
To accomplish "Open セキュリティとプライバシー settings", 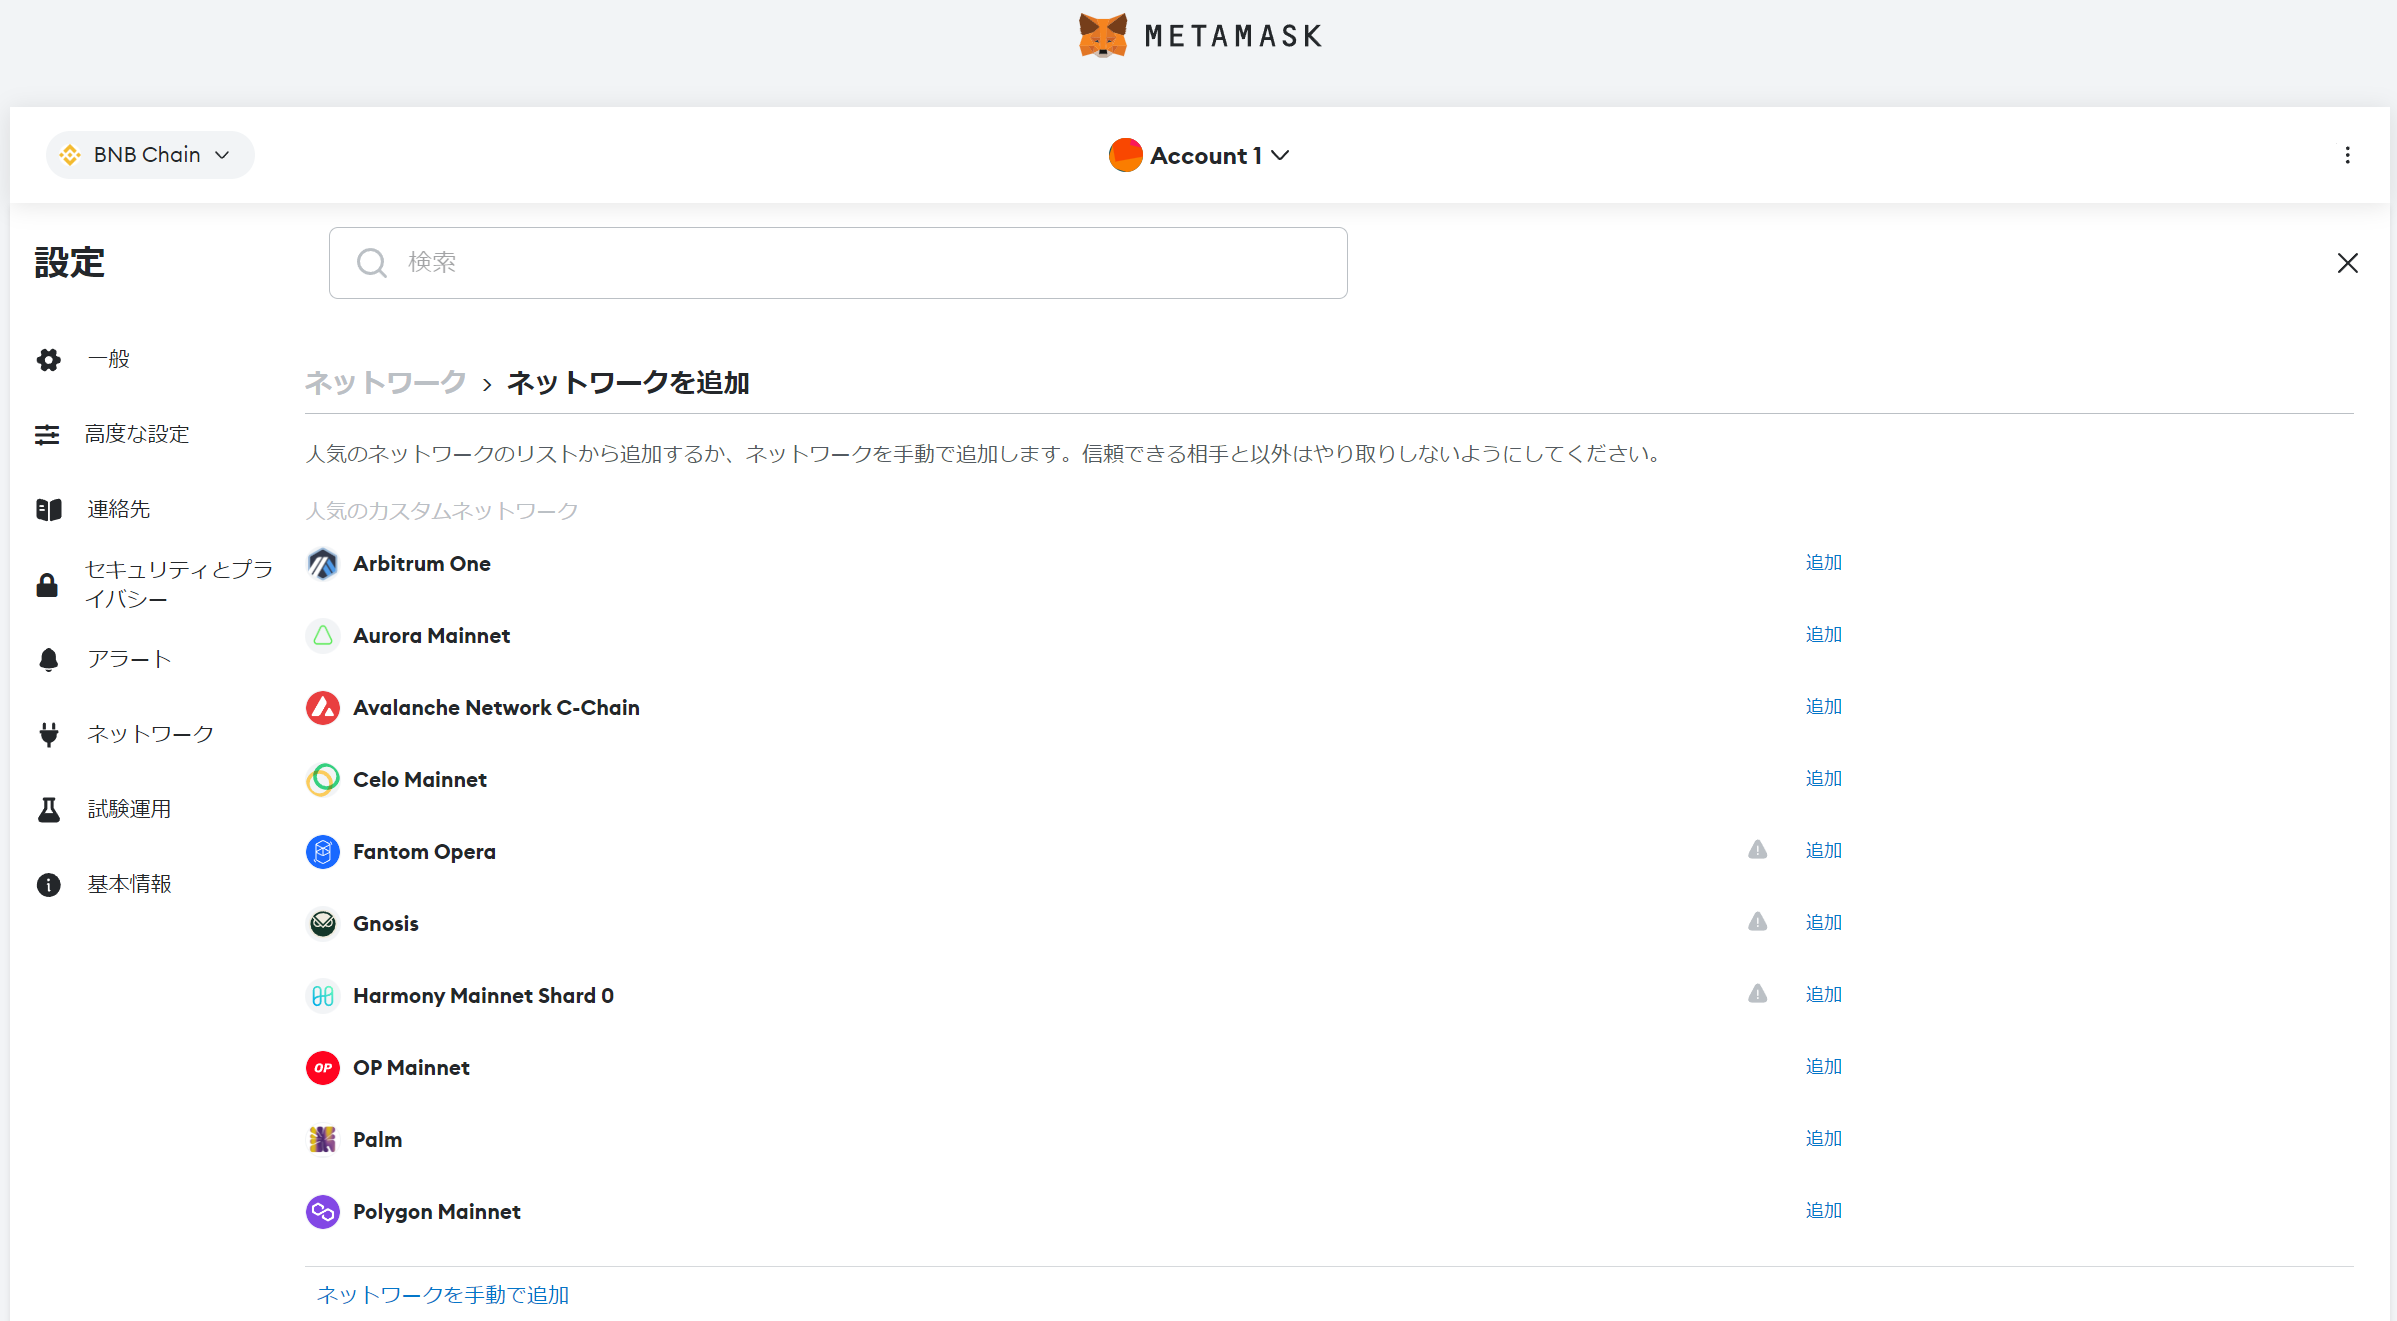I will coord(178,584).
